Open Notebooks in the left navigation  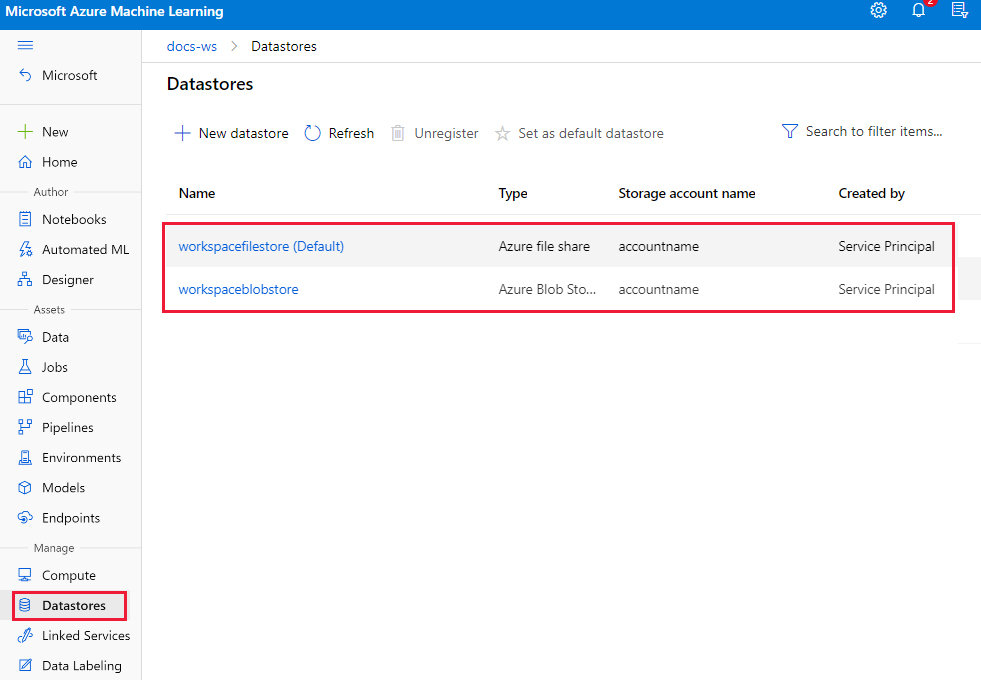(74, 219)
